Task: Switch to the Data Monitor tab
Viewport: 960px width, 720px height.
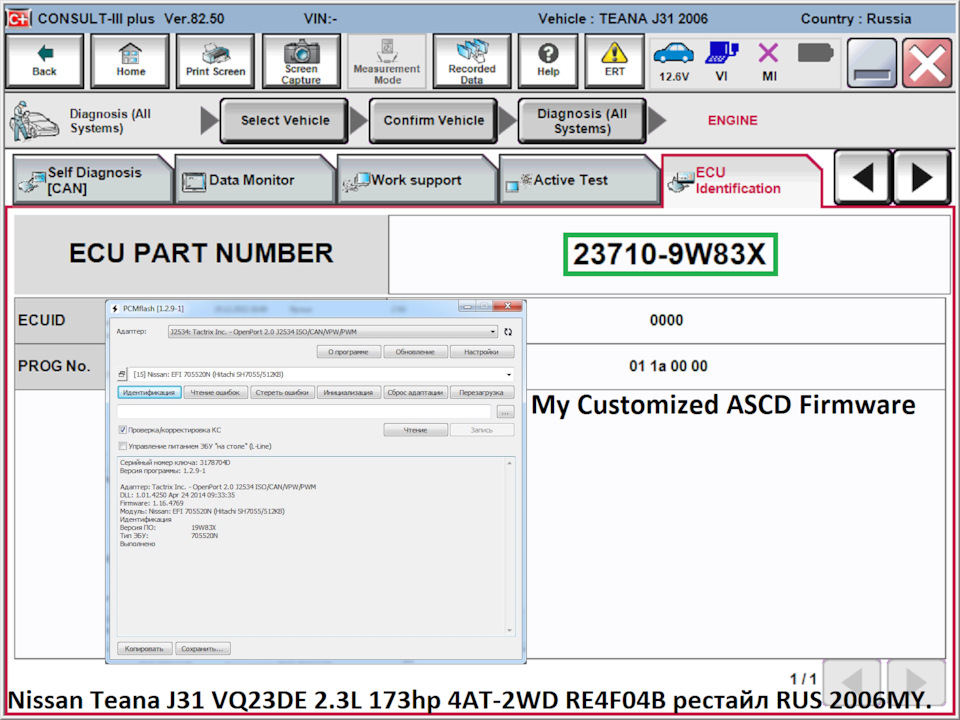Action: pos(254,180)
